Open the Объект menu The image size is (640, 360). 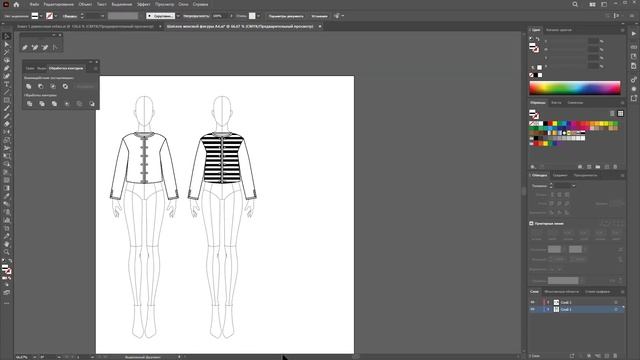85,4
